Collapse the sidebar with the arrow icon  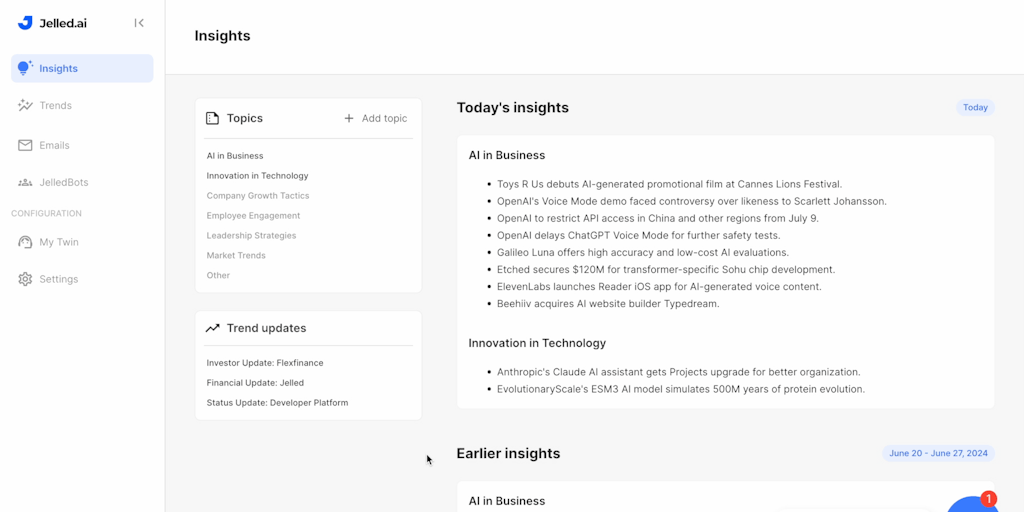pos(139,23)
